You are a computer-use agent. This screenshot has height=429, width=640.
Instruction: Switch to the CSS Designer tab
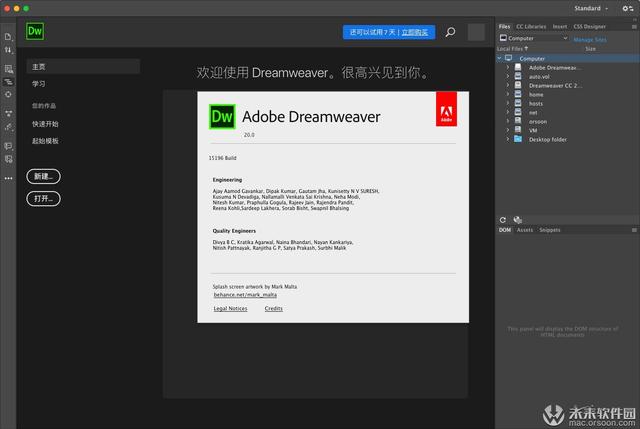point(589,27)
